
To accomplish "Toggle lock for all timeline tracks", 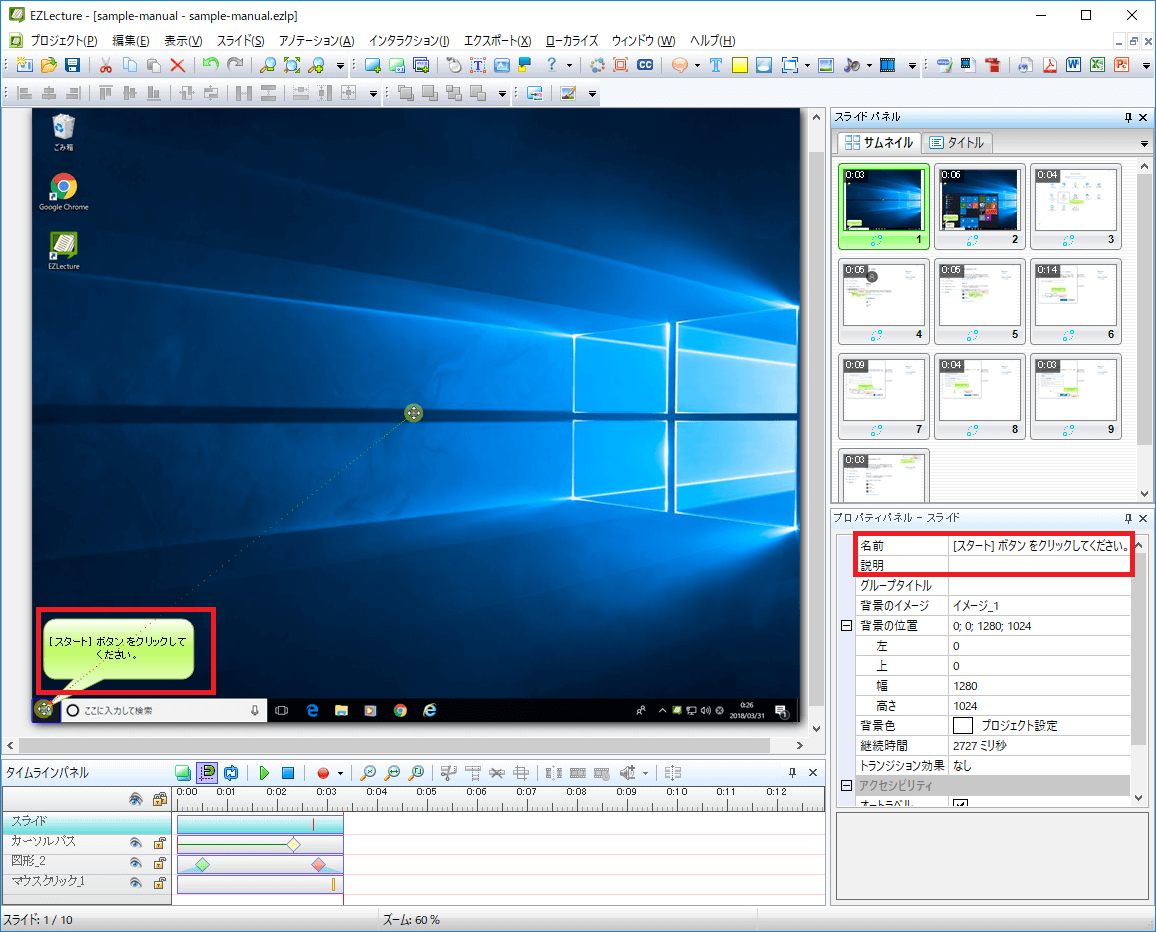I will [159, 799].
